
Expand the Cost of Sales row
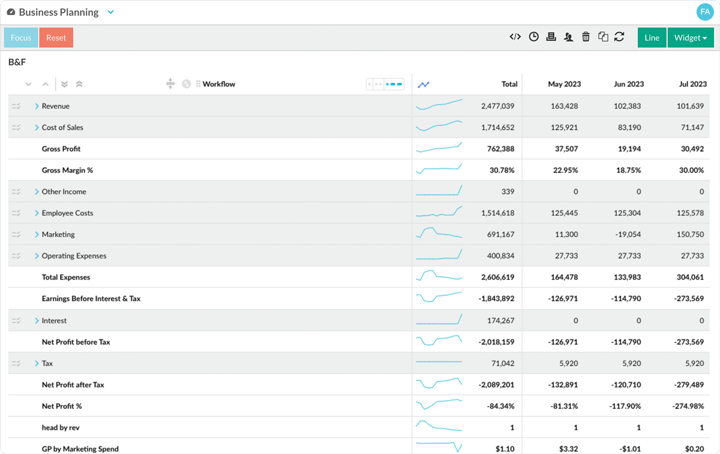point(37,128)
